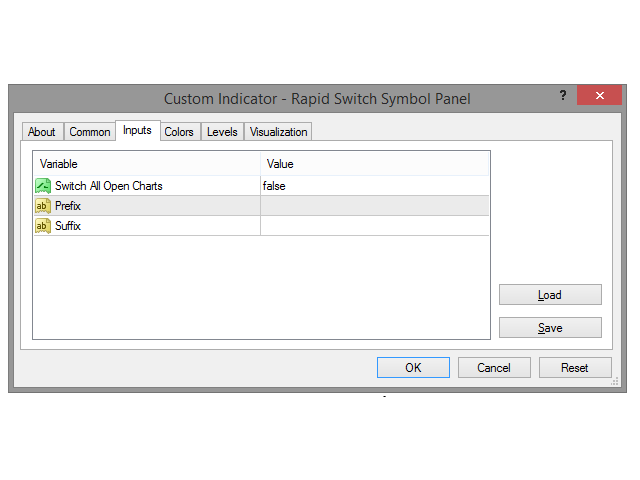The width and height of the screenshot is (640, 480).
Task: Click the Load button
Action: [550, 295]
